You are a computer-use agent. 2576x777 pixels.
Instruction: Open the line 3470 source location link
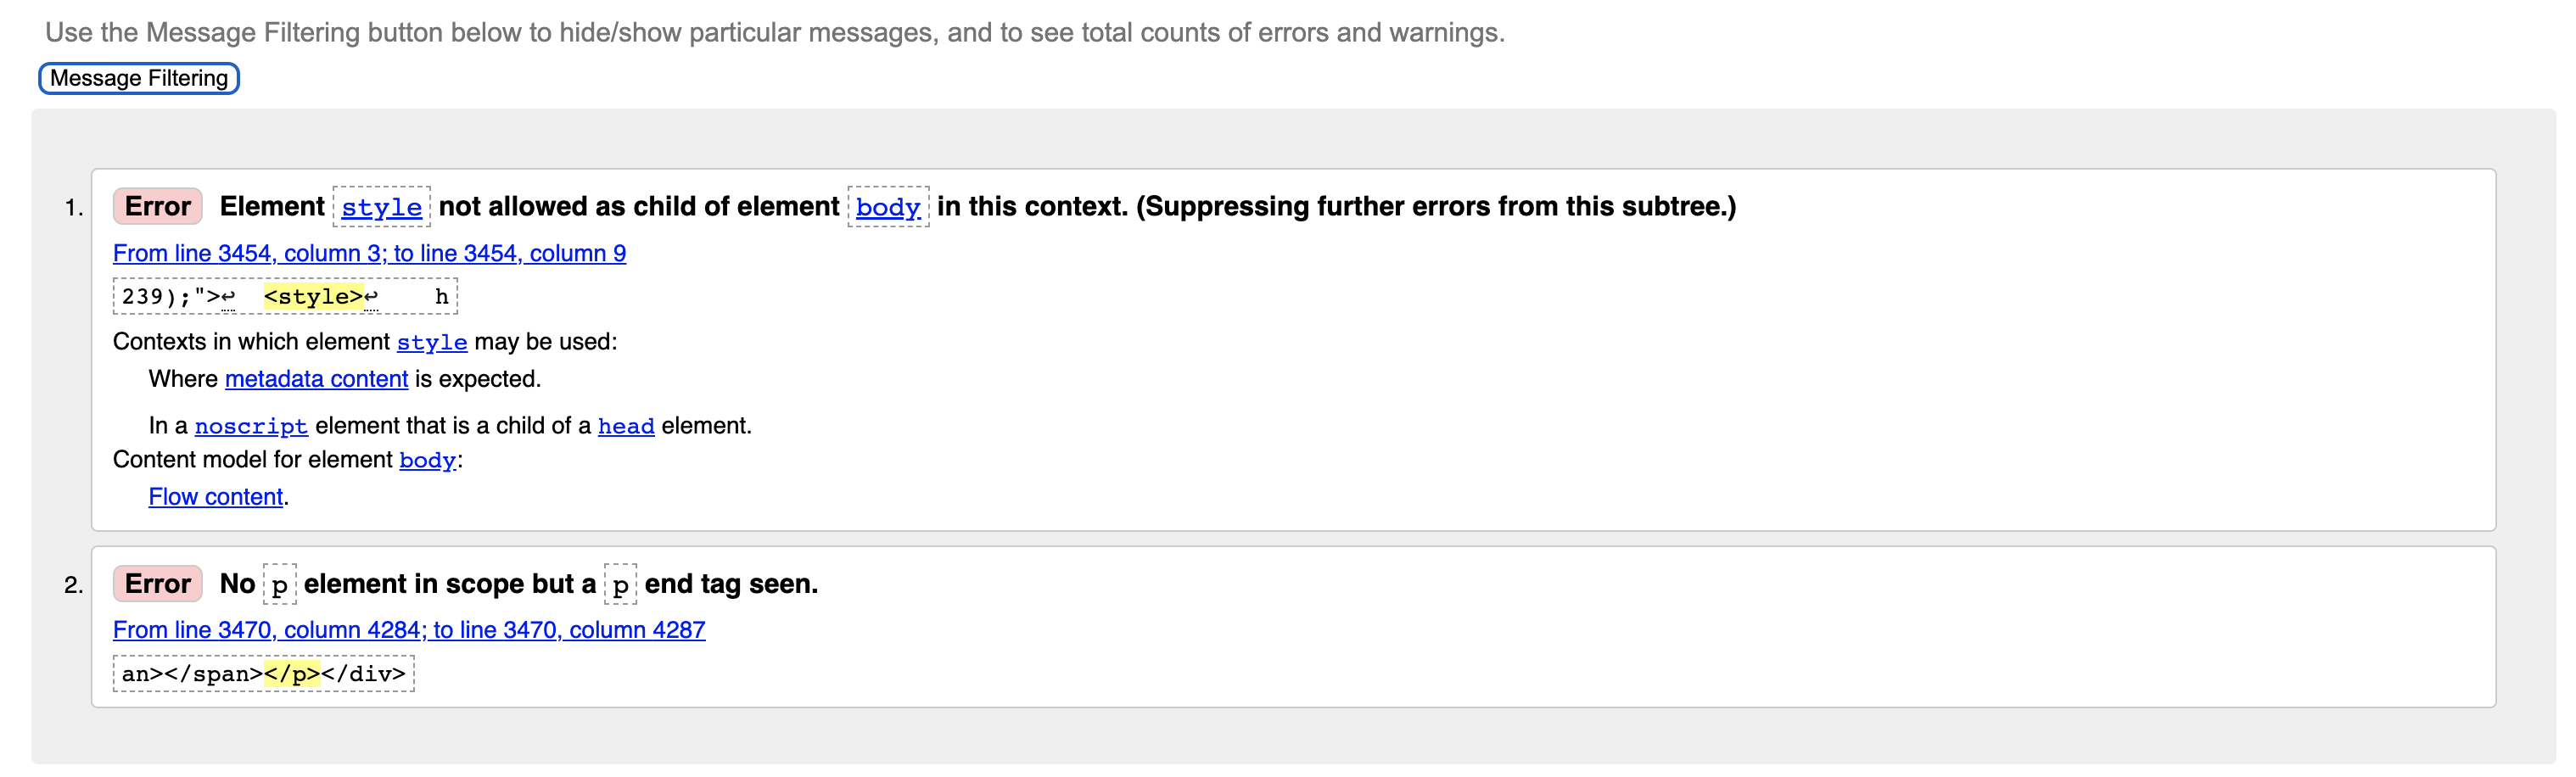(409, 630)
